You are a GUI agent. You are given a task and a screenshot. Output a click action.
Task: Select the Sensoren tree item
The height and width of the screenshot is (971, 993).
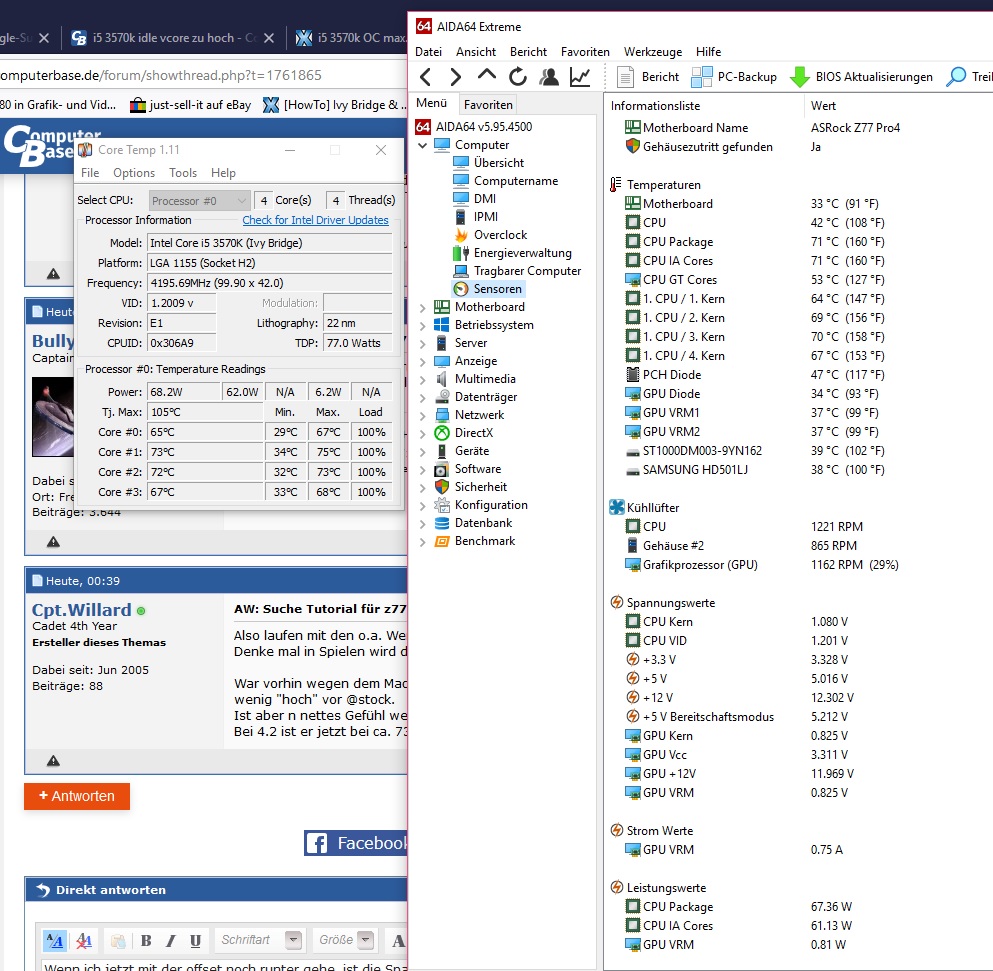coord(497,289)
